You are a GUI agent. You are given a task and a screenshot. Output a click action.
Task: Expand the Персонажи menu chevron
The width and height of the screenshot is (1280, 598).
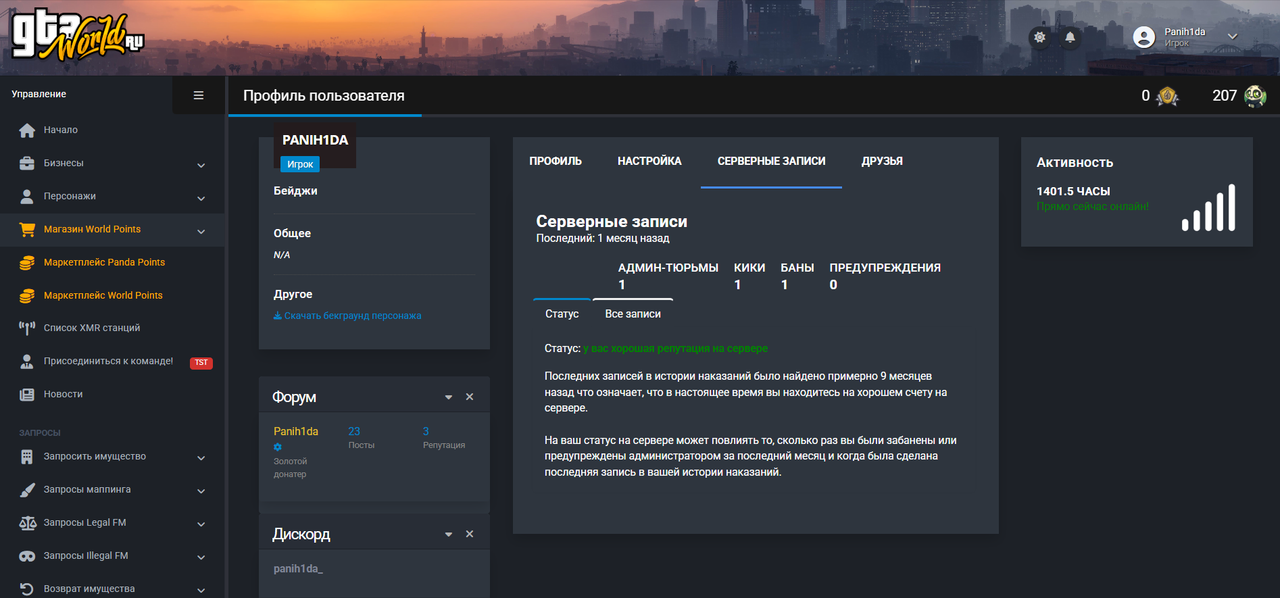201,198
